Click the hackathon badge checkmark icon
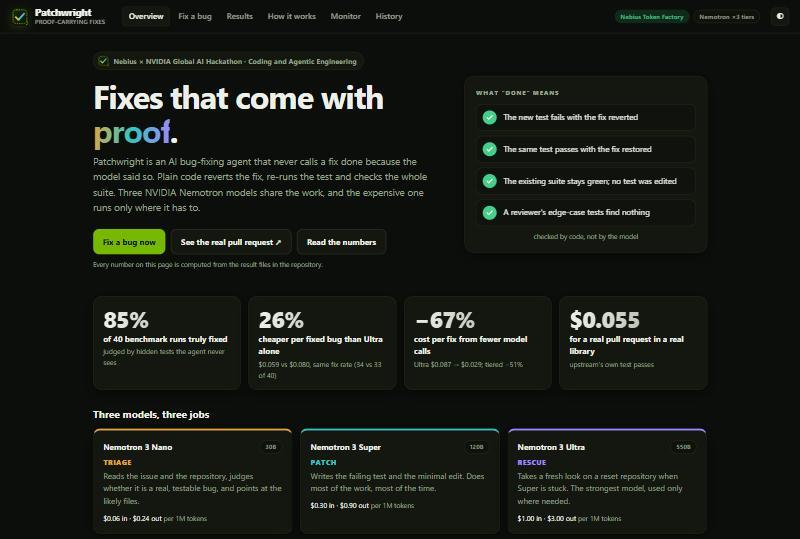Viewport: 800px width, 539px height. point(104,61)
